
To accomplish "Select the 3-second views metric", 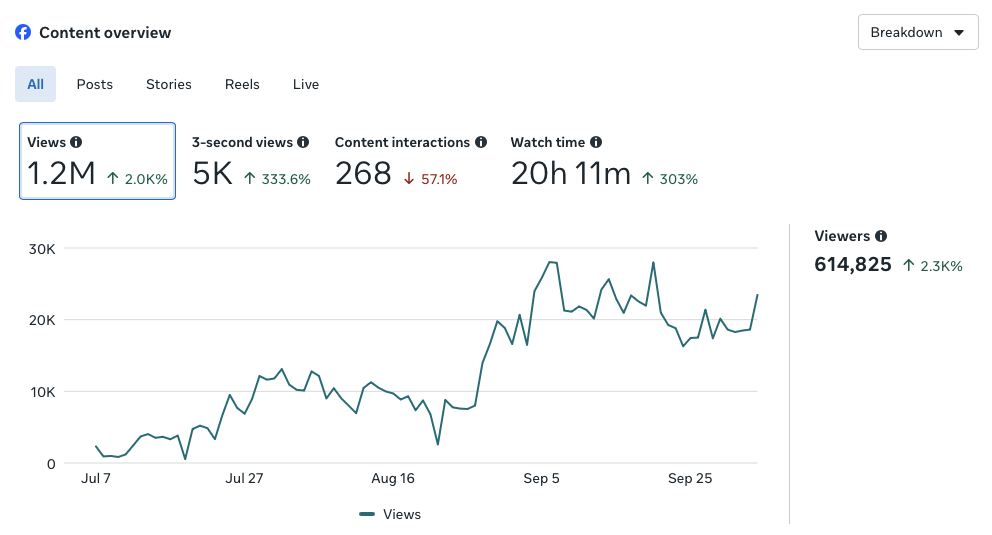I will pyautogui.click(x=251, y=161).
